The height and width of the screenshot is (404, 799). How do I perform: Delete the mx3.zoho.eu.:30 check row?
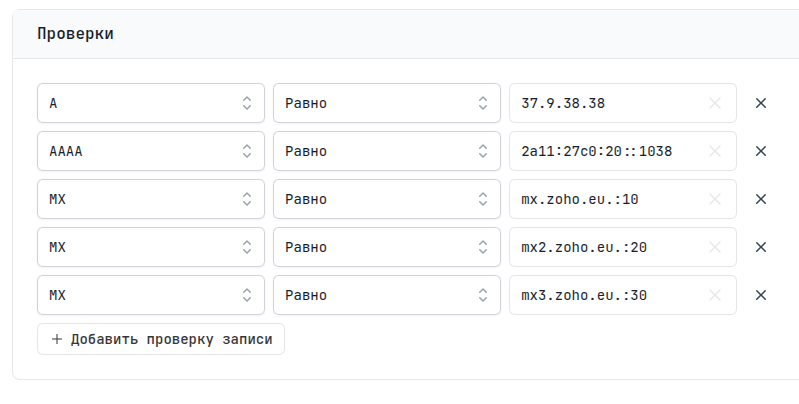(x=760, y=295)
